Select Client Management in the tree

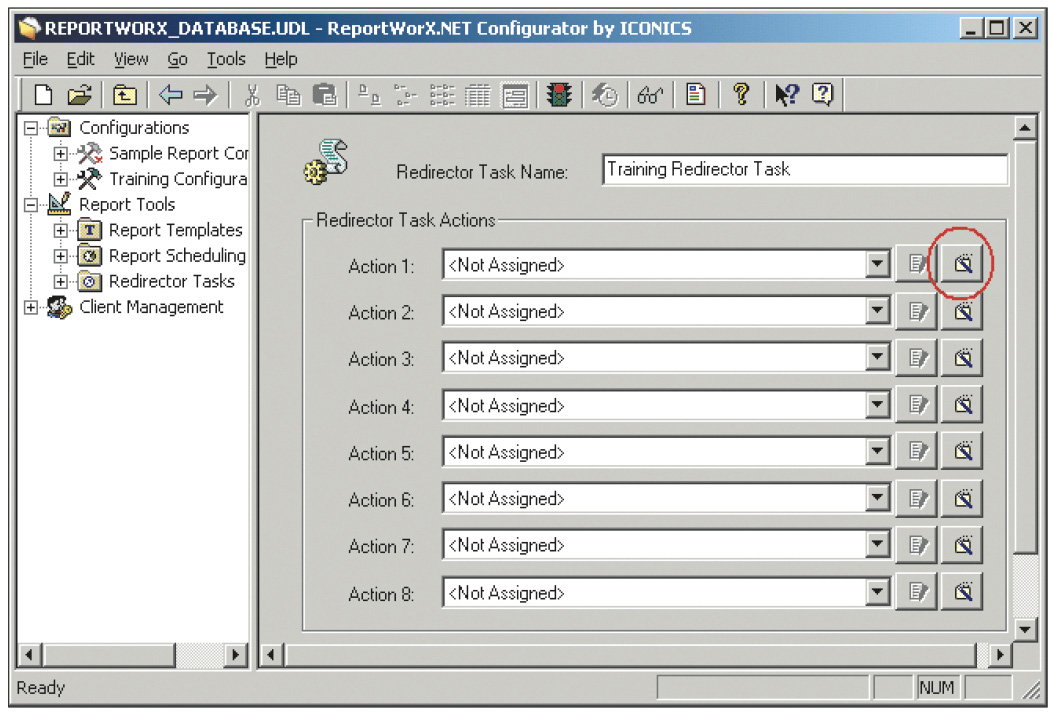(151, 307)
